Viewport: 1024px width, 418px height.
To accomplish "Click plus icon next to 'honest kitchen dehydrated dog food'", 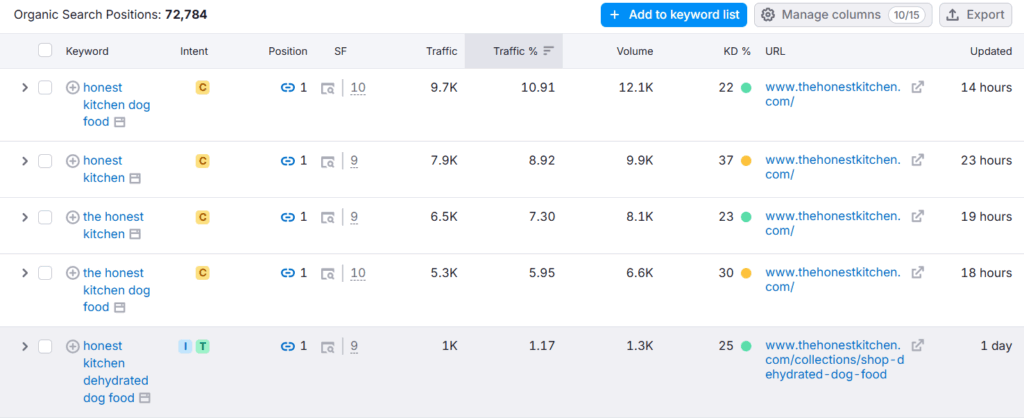I will [73, 346].
